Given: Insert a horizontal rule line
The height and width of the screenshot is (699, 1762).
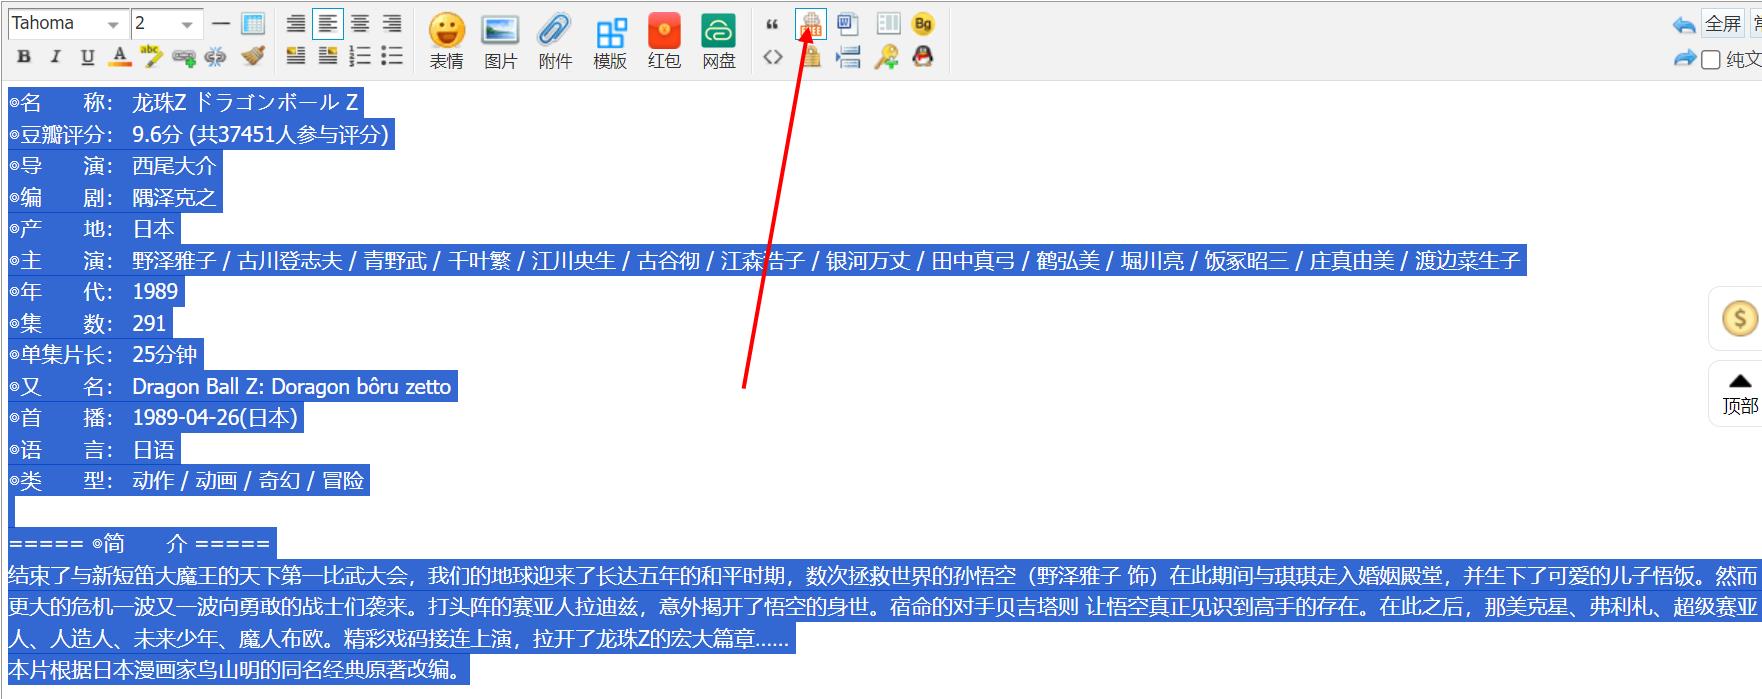Looking at the screenshot, I should (222, 23).
